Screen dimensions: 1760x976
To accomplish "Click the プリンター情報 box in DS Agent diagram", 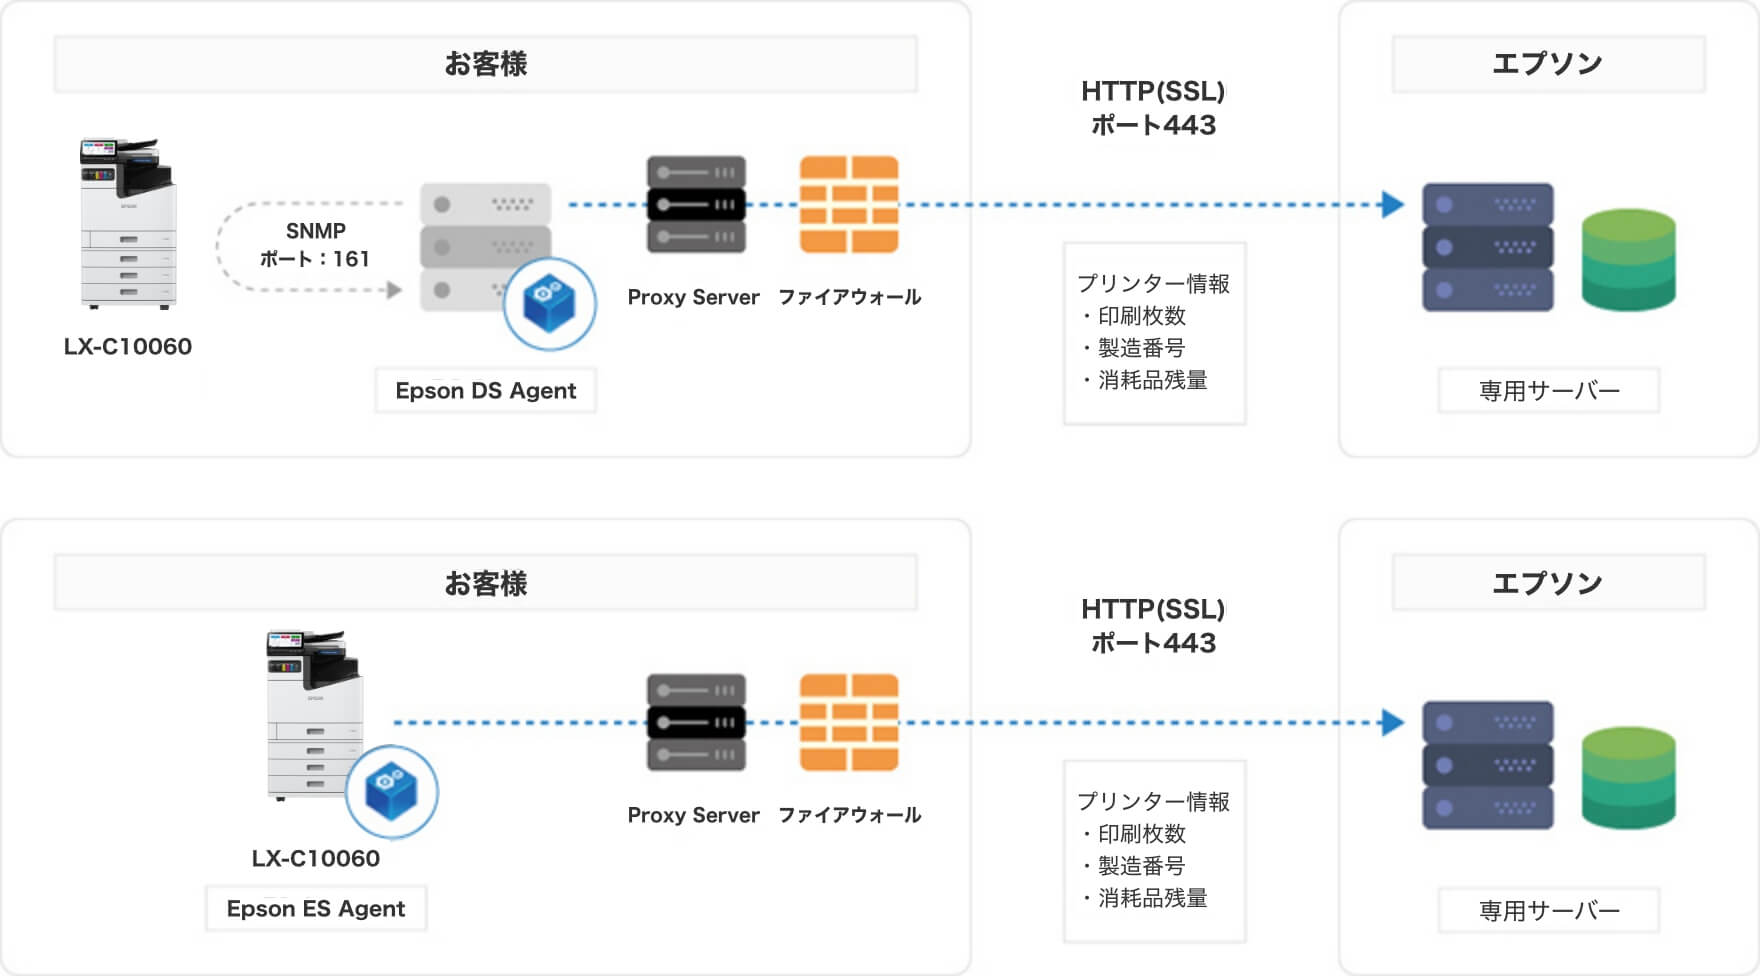I will [1154, 333].
